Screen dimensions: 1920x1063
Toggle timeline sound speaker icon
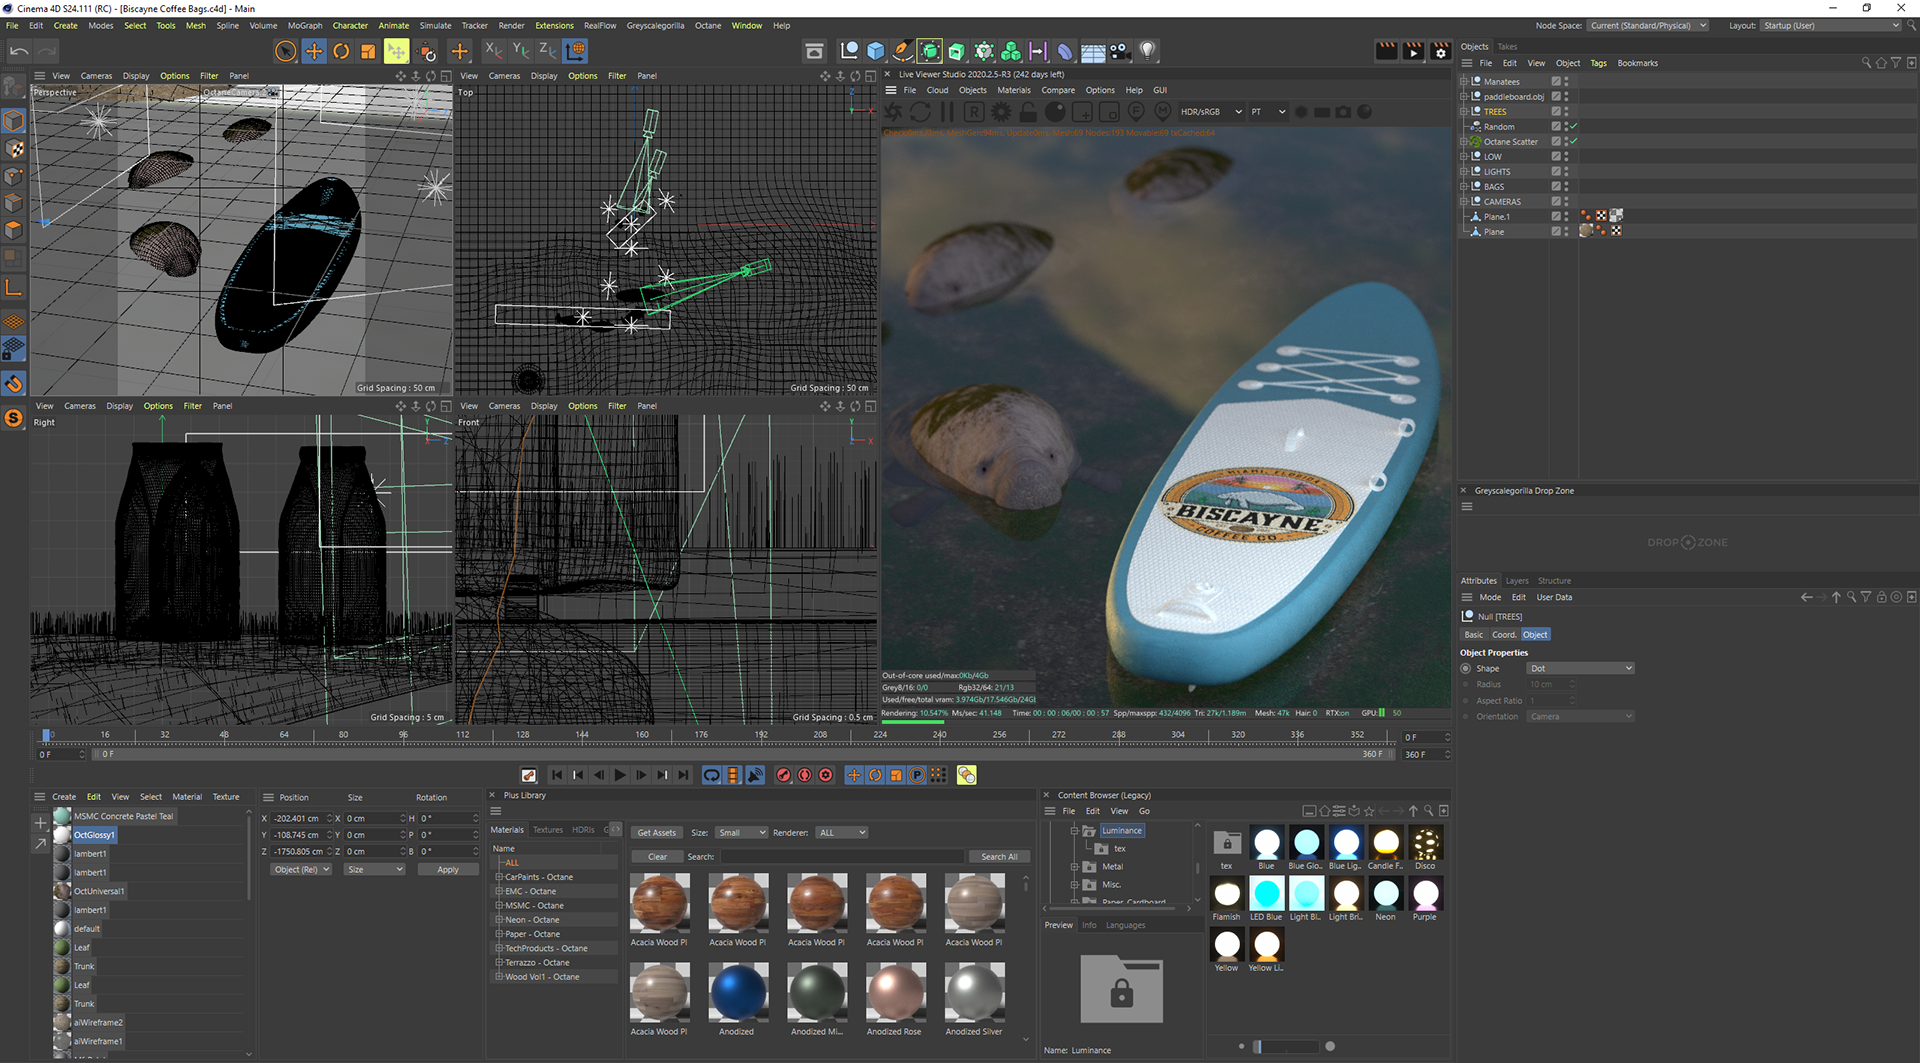[755, 775]
